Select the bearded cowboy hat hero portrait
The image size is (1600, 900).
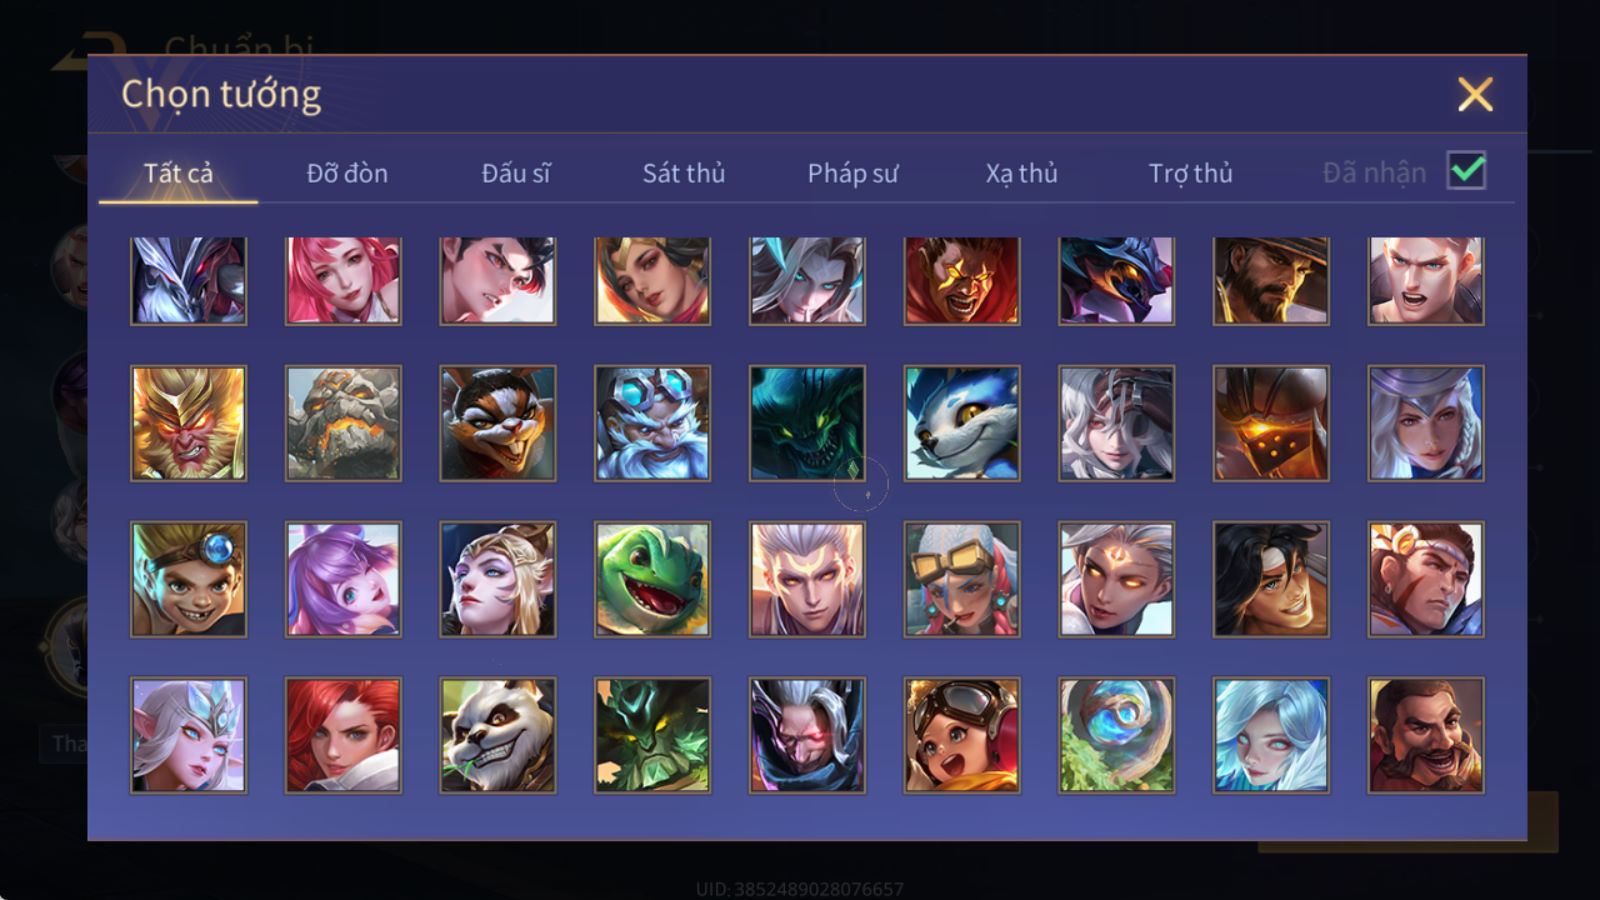click(1271, 281)
